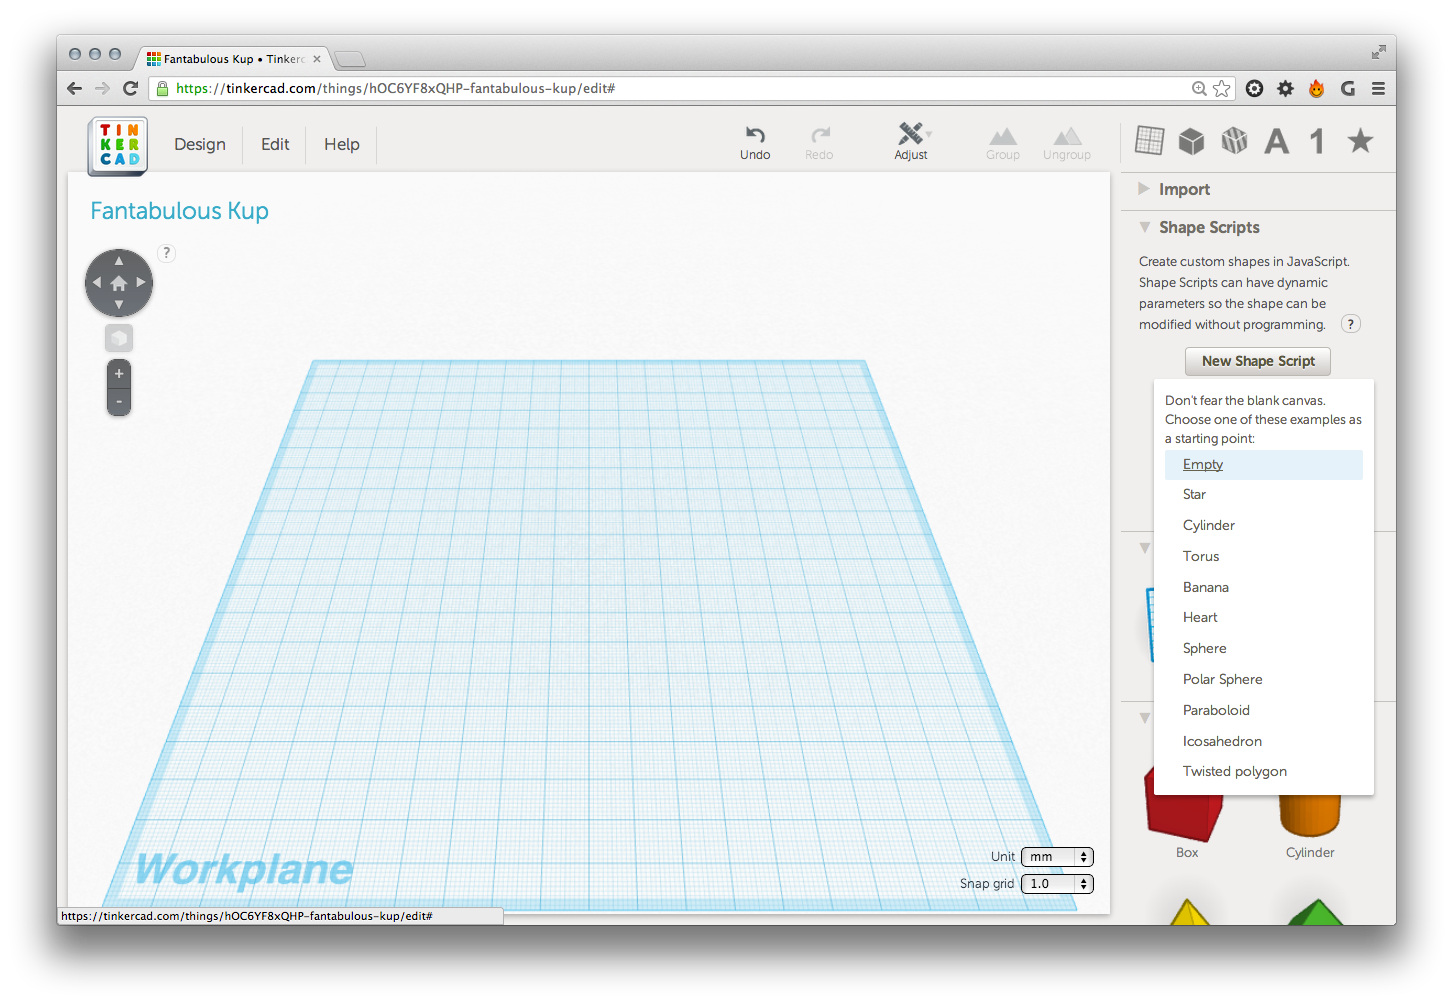Open the Design menu

pos(200,144)
